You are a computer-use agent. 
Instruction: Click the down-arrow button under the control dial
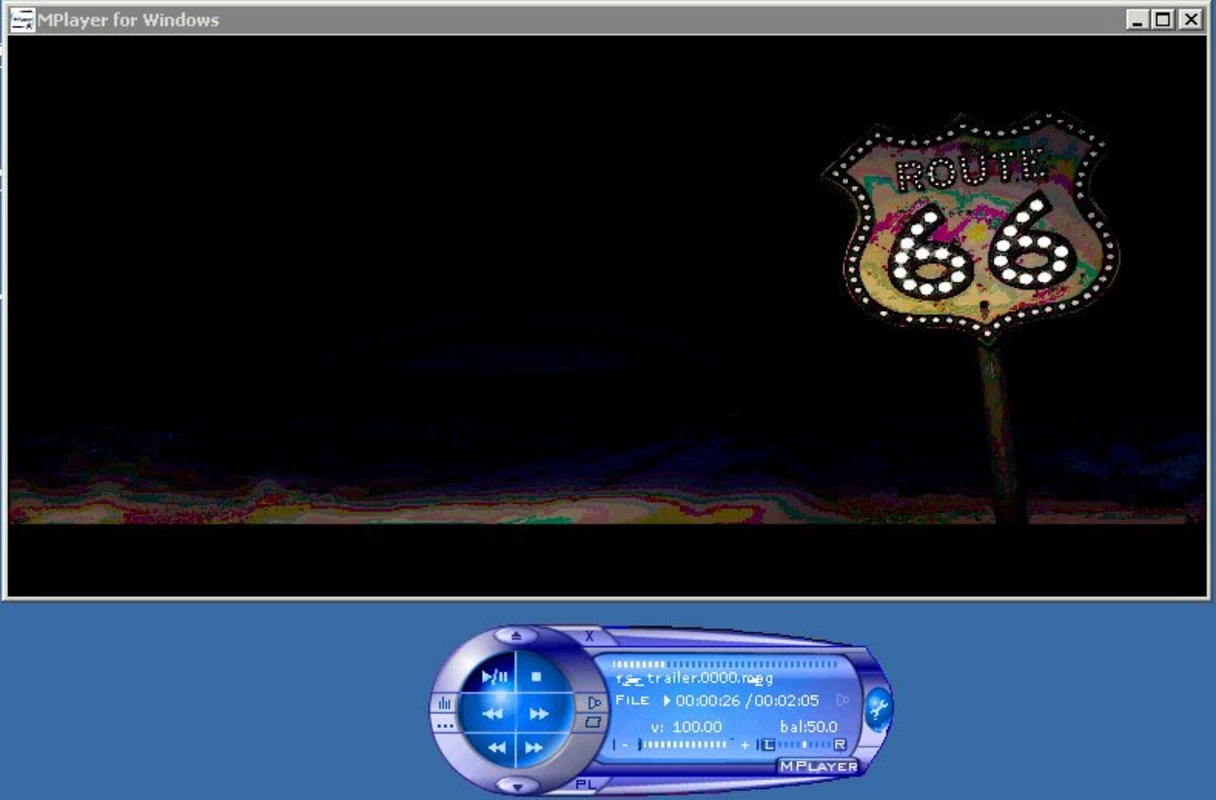coord(517,787)
